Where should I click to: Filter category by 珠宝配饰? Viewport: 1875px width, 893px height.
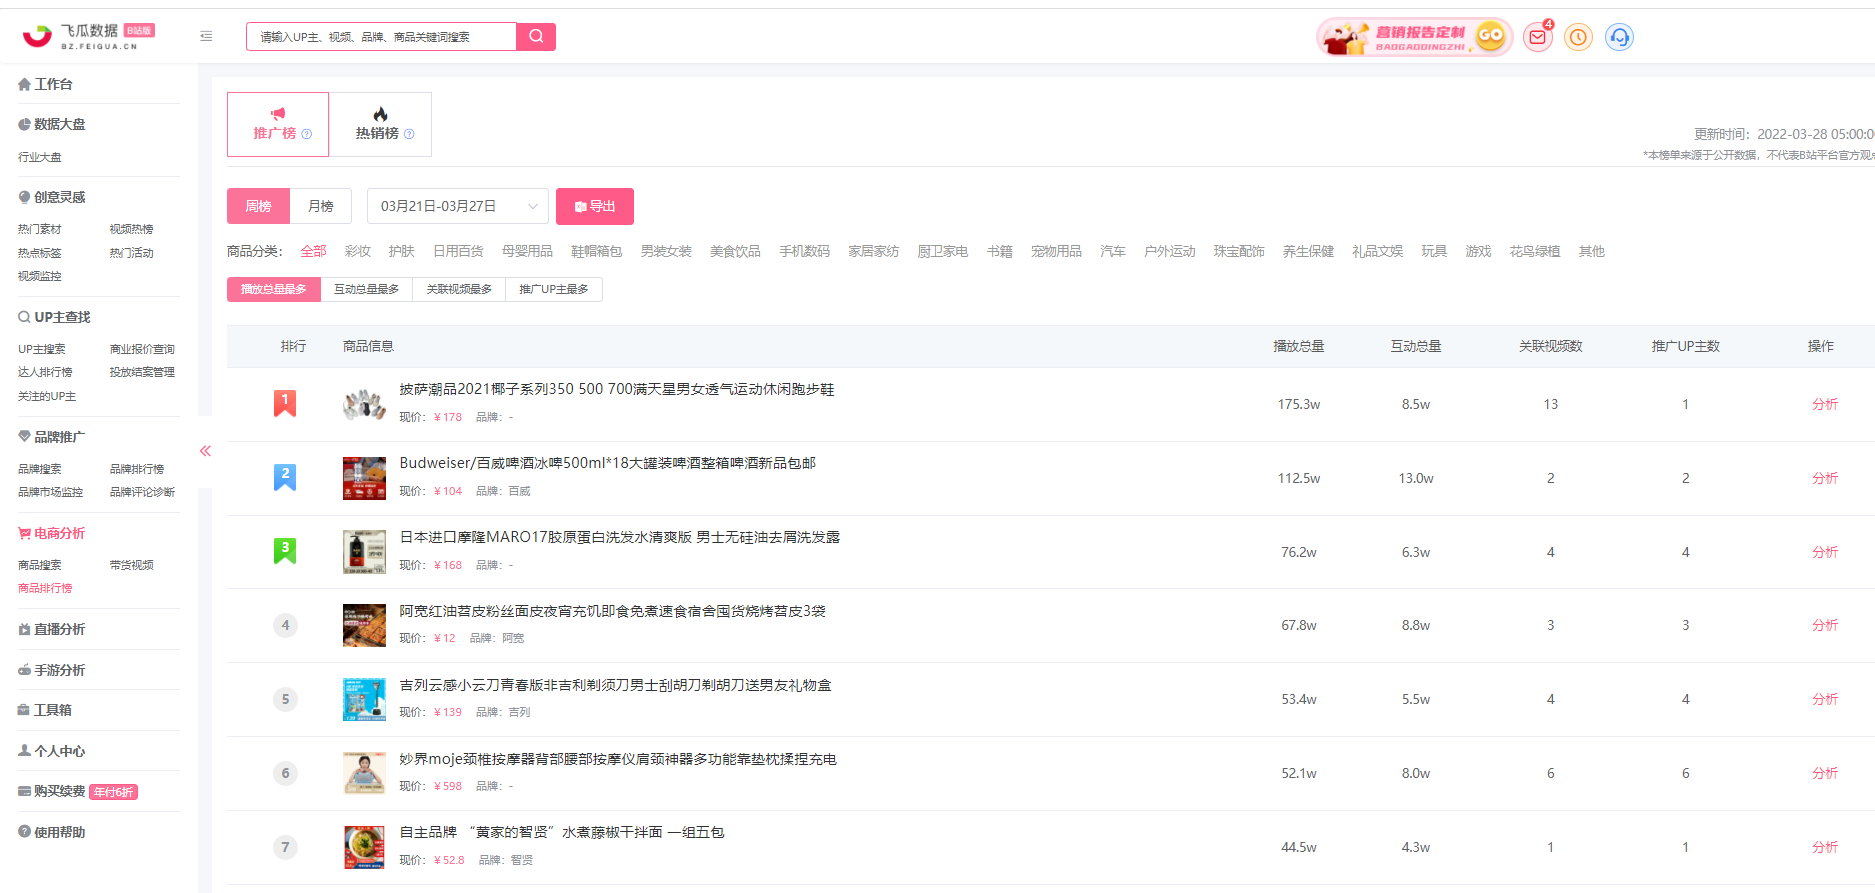click(1239, 251)
